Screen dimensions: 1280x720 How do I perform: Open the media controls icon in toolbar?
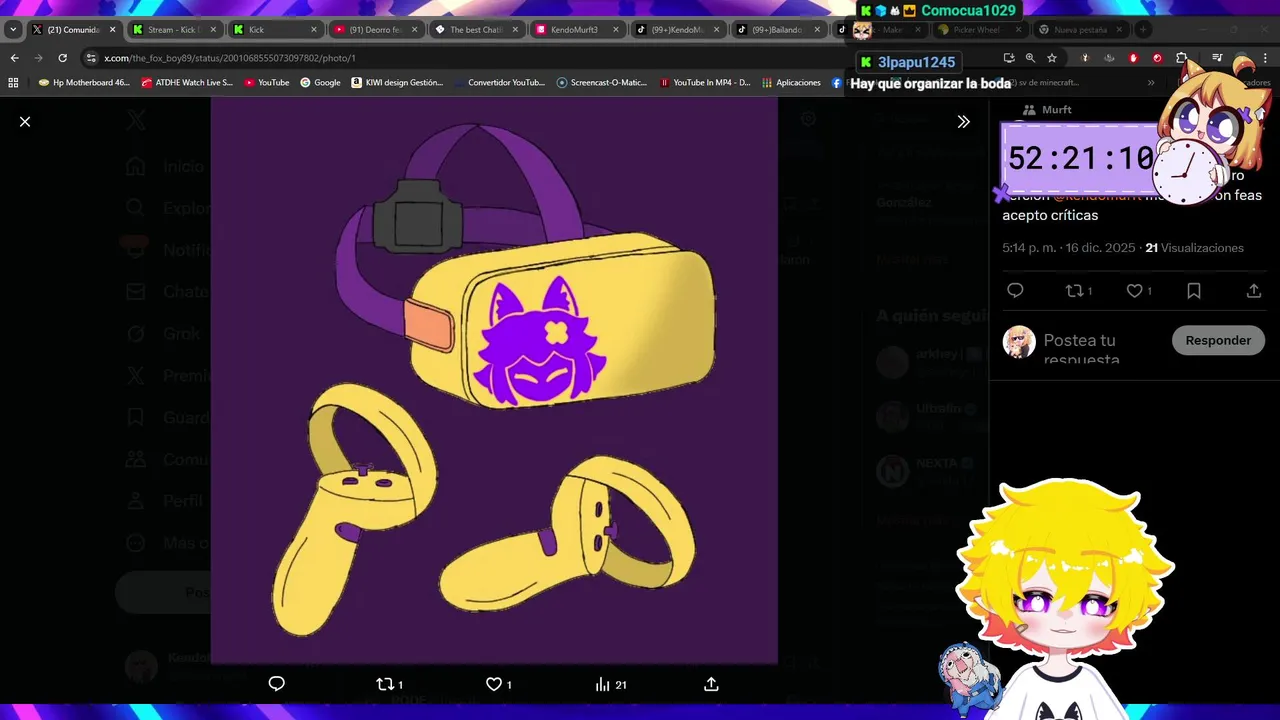click(x=1217, y=58)
